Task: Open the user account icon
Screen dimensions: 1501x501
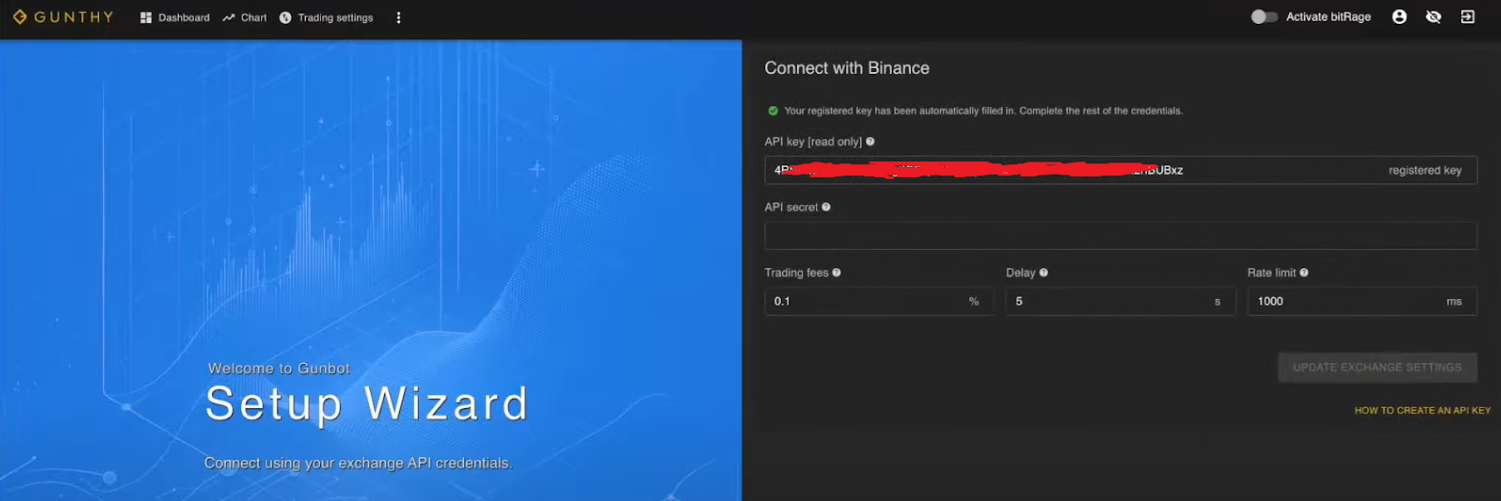Action: coord(1399,17)
